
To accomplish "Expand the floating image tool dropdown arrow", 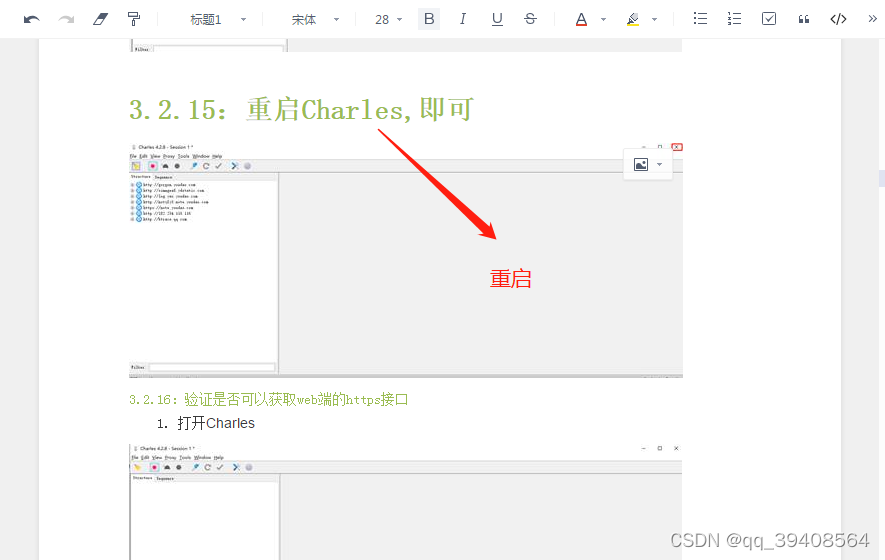I will click(659, 165).
